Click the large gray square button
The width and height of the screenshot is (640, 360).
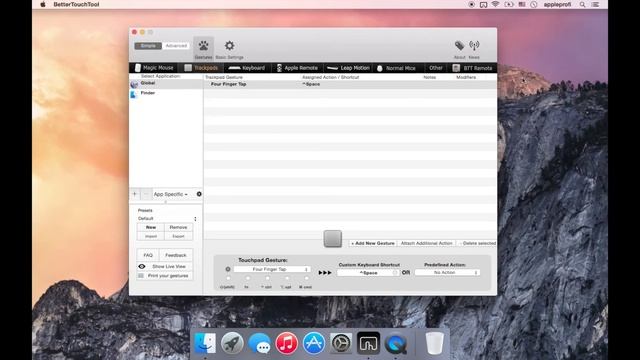click(333, 239)
